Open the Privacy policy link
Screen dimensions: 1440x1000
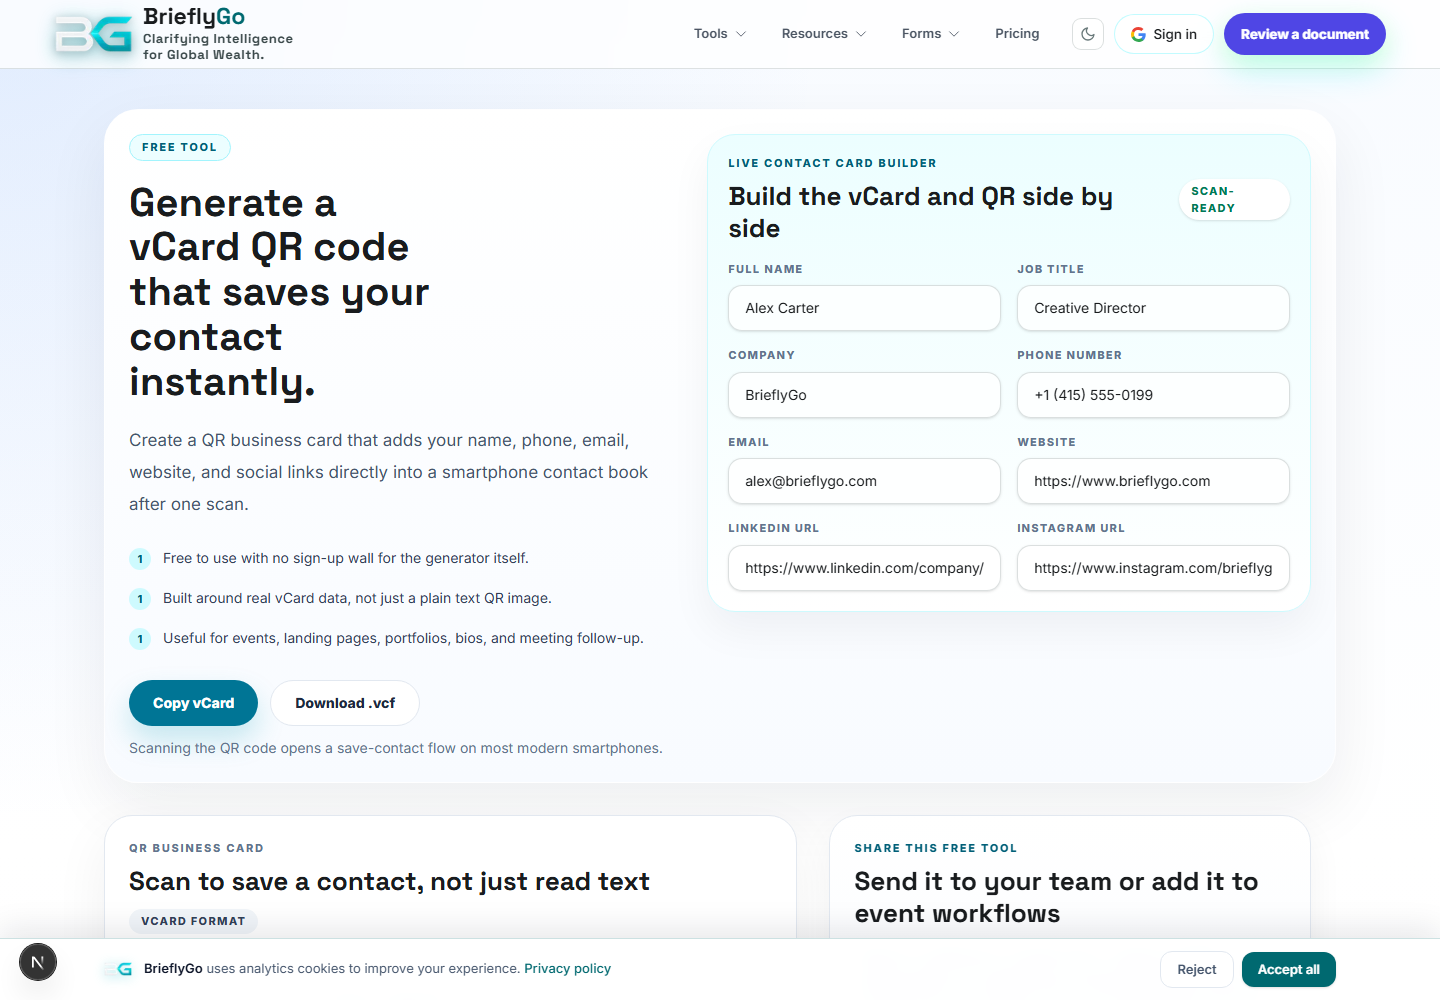(x=567, y=969)
